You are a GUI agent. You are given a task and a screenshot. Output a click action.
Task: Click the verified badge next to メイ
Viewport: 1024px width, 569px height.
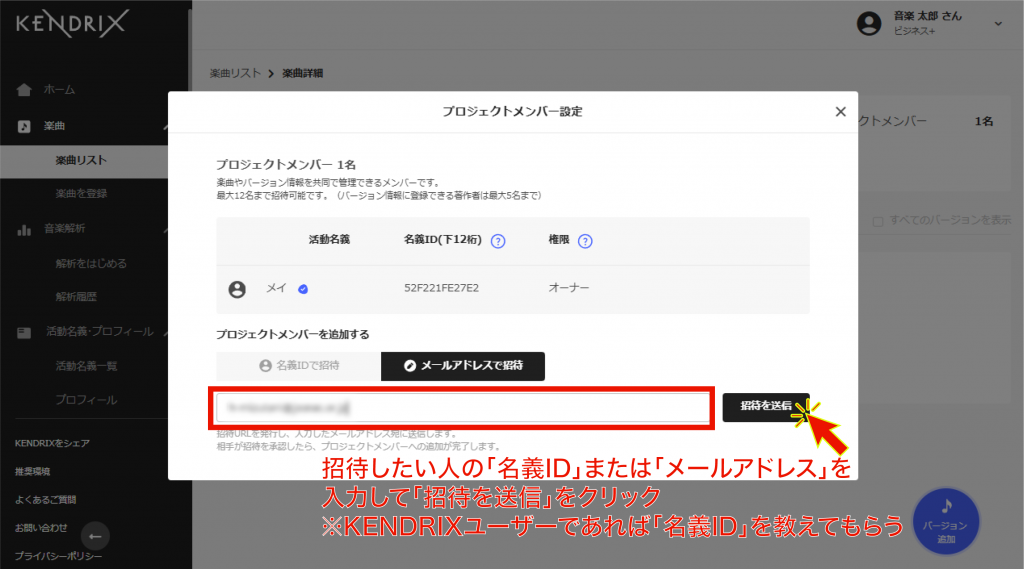pos(303,289)
